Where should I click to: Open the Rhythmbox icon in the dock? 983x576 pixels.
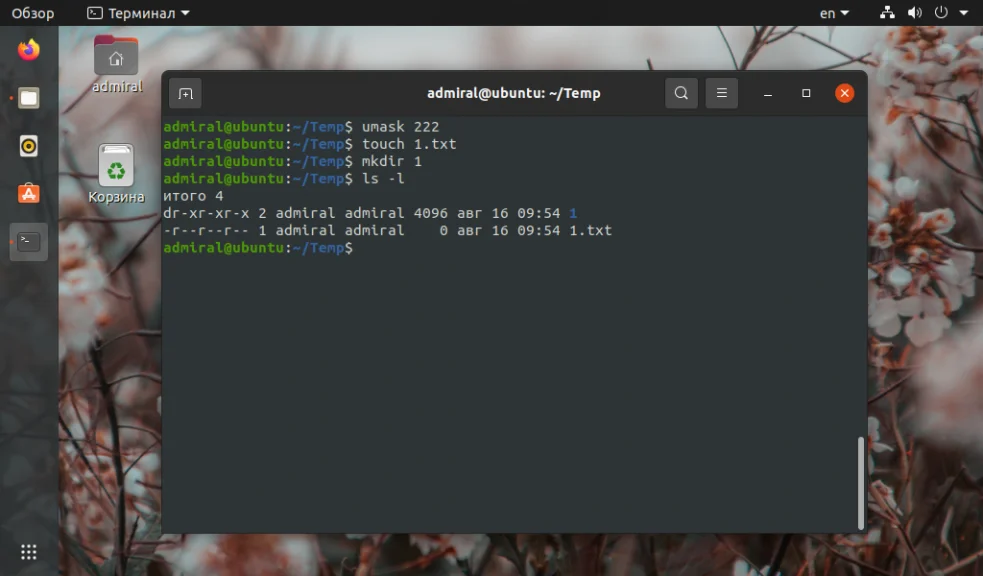[28, 145]
